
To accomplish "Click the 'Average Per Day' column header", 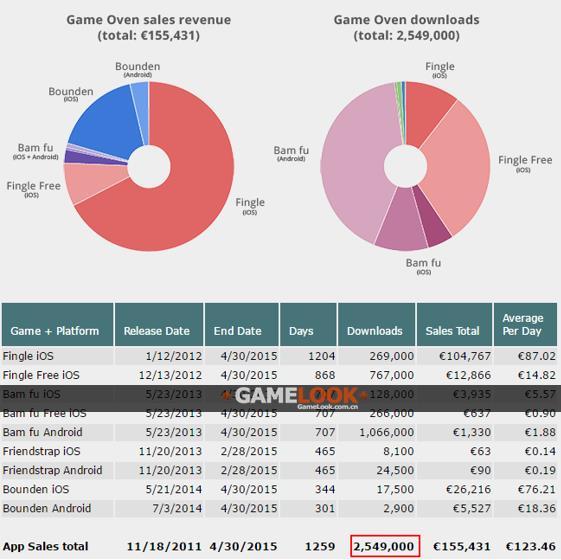I will (525, 325).
